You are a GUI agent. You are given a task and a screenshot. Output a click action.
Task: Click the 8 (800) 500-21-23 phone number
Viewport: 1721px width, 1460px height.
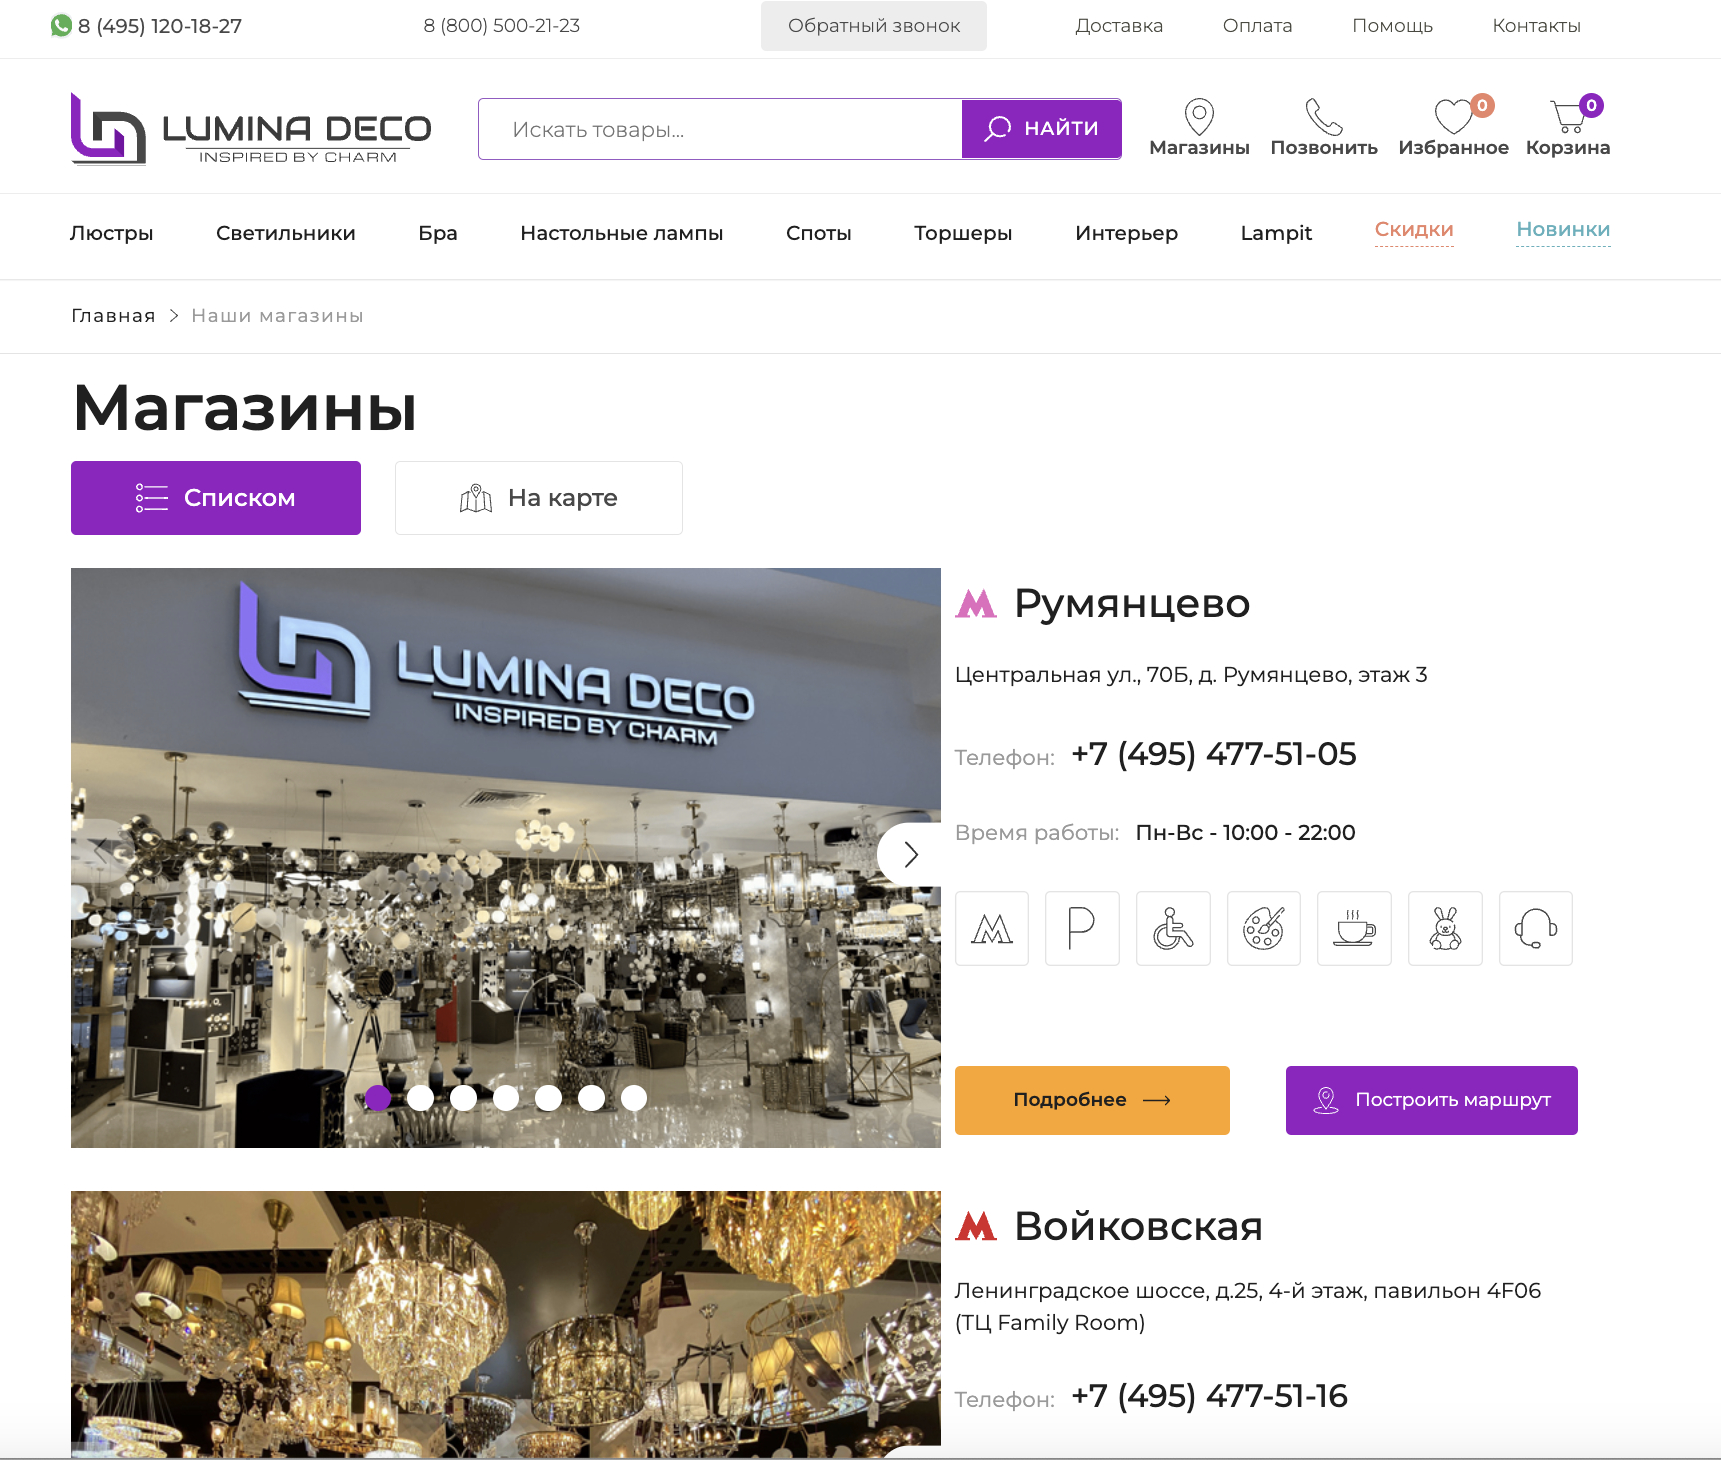click(502, 26)
